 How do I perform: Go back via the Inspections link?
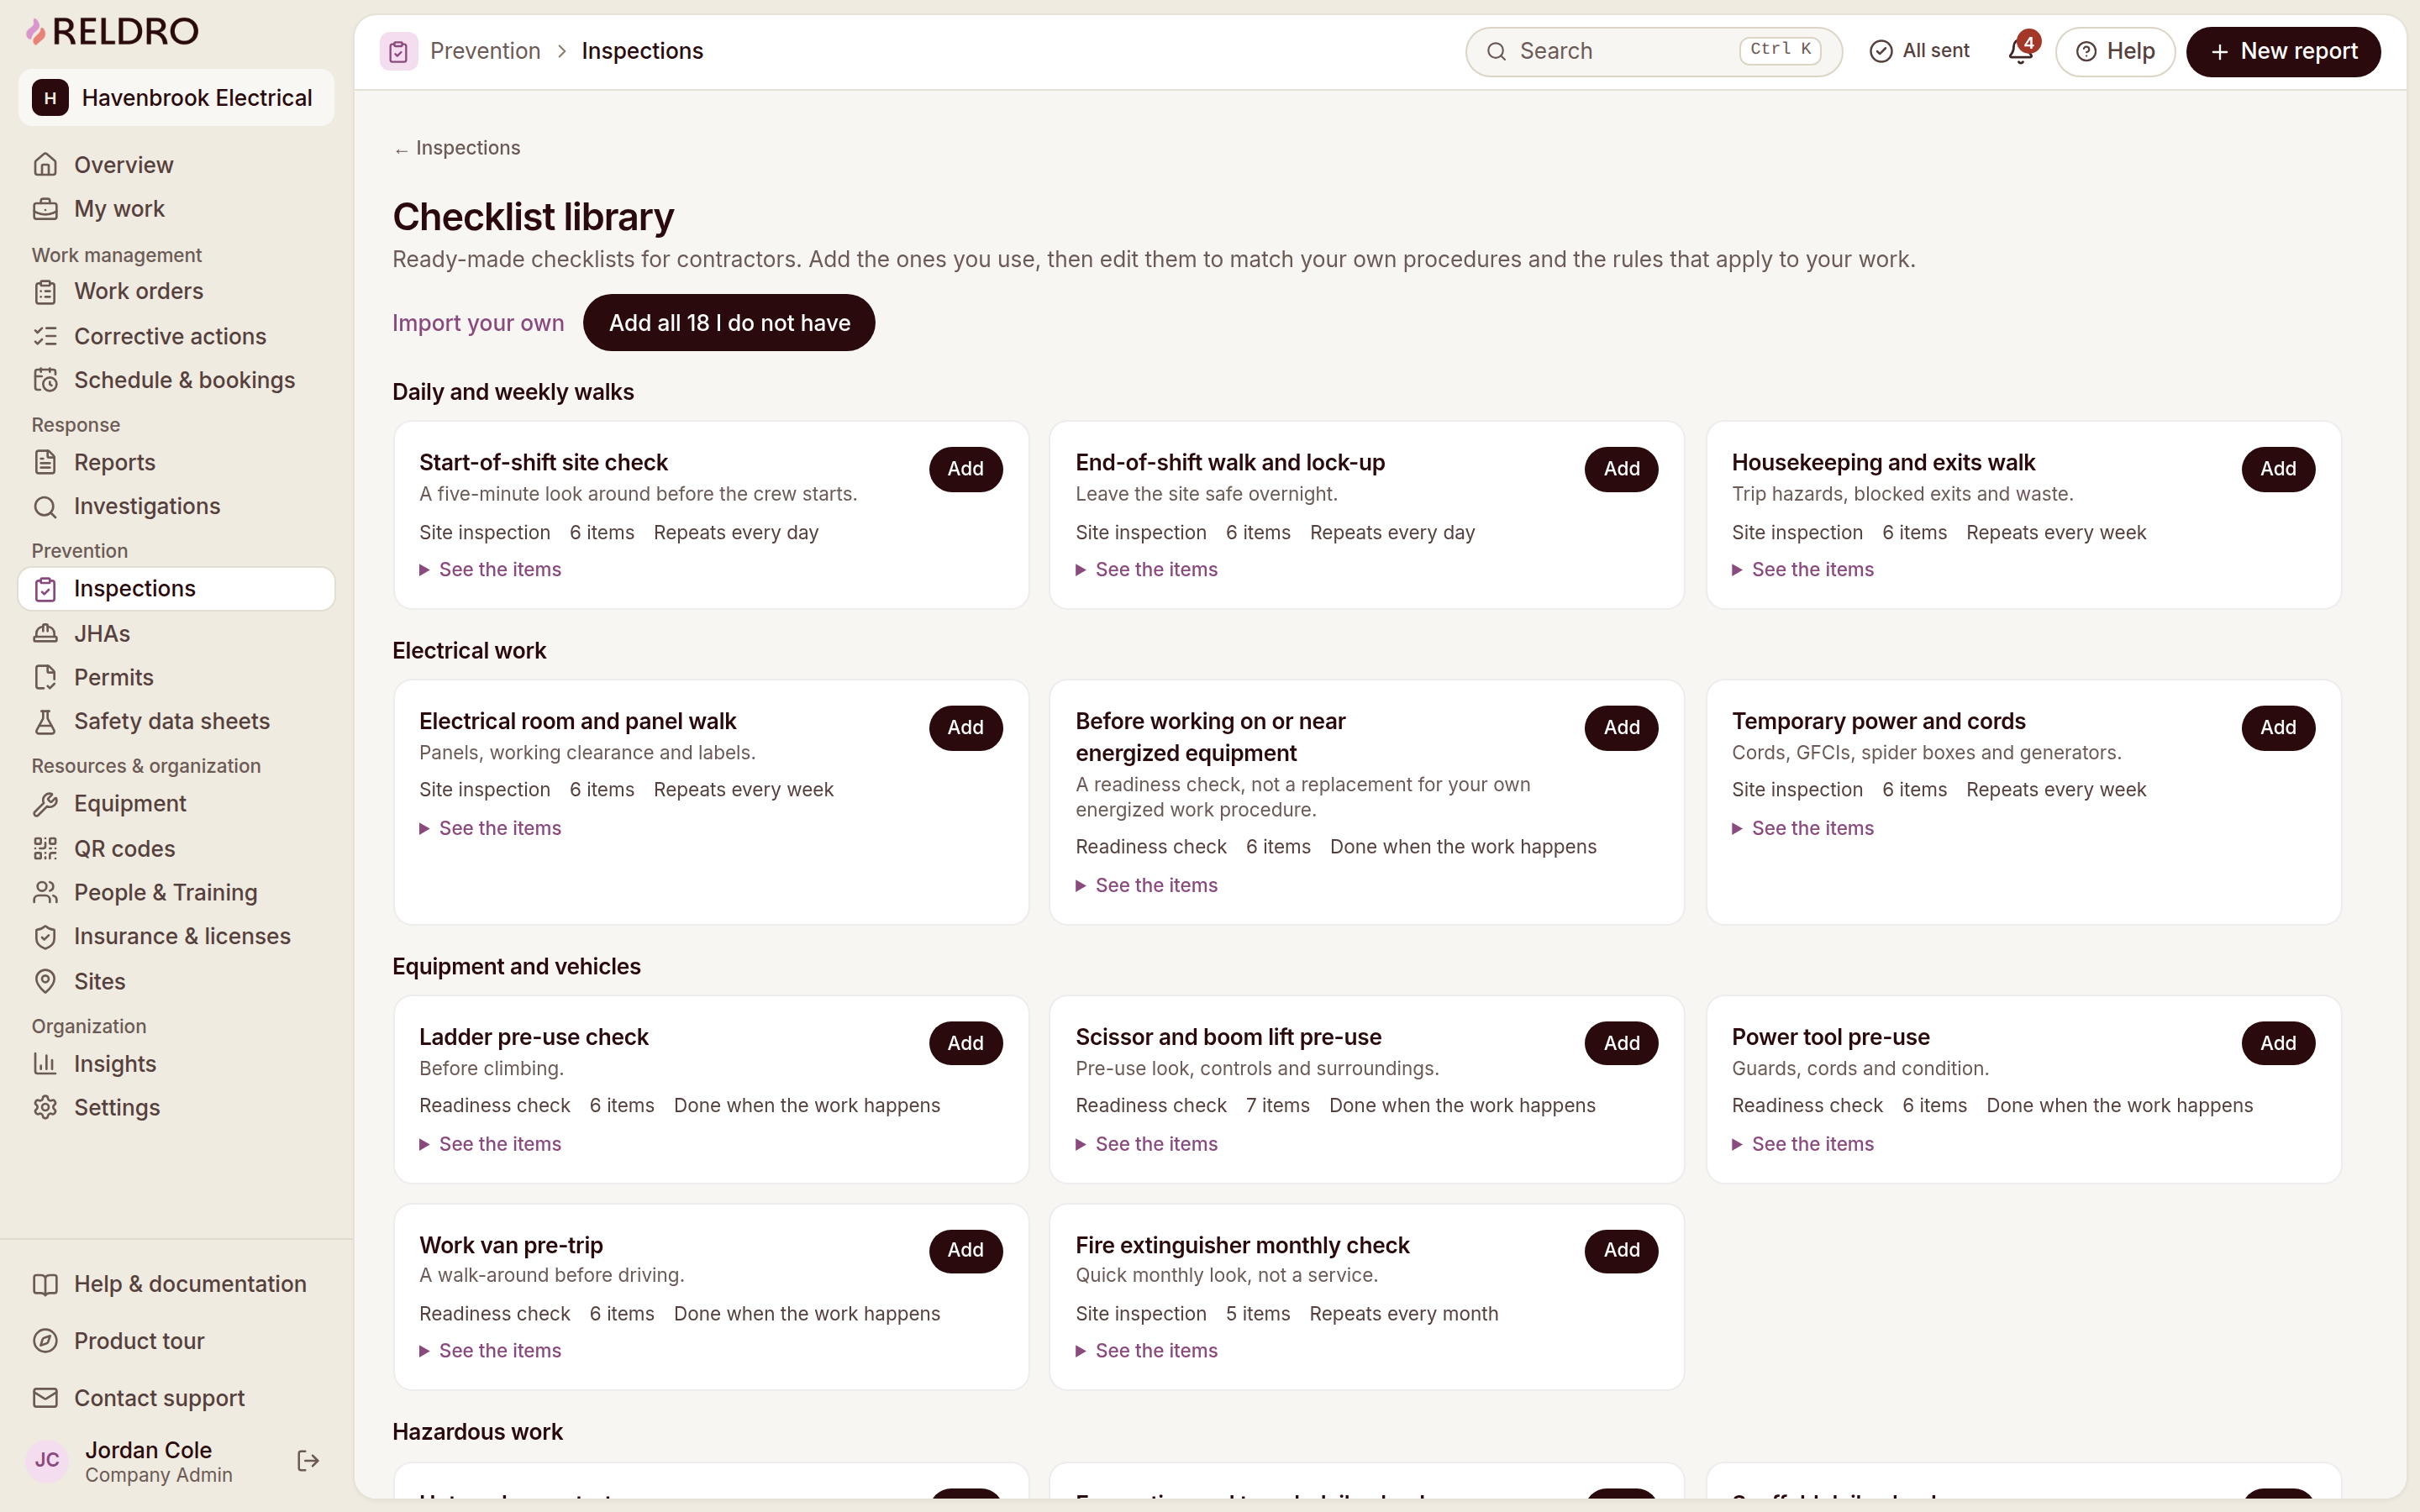click(x=457, y=148)
